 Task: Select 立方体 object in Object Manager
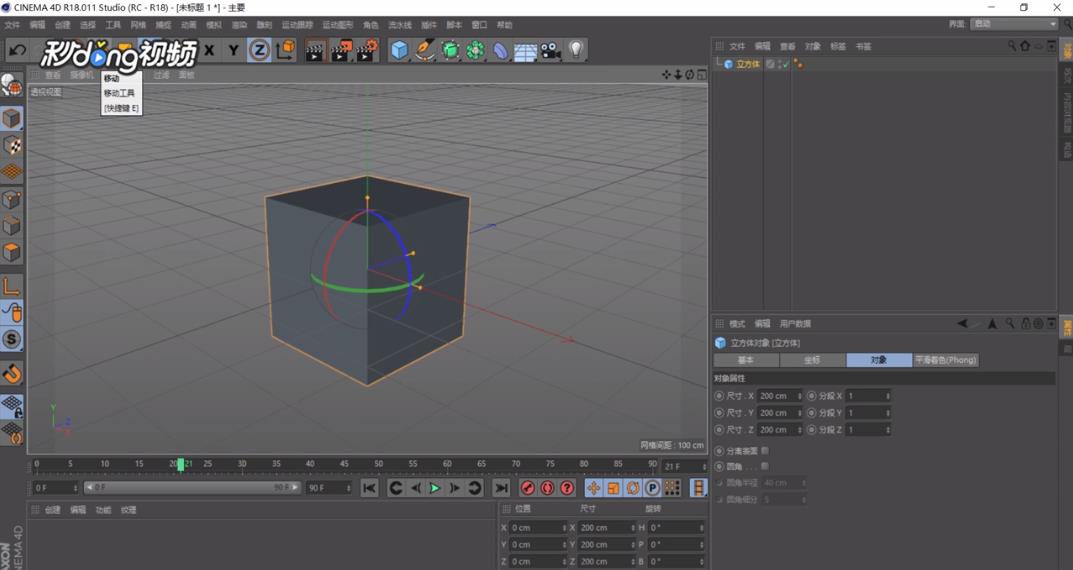[747, 64]
